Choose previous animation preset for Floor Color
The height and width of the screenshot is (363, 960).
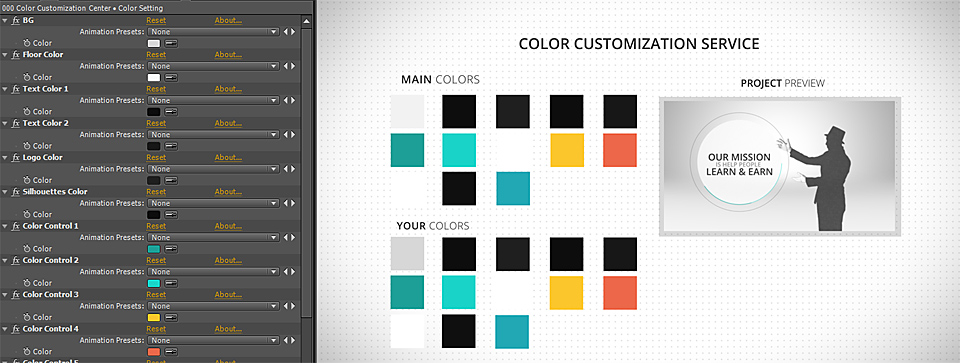(x=285, y=66)
